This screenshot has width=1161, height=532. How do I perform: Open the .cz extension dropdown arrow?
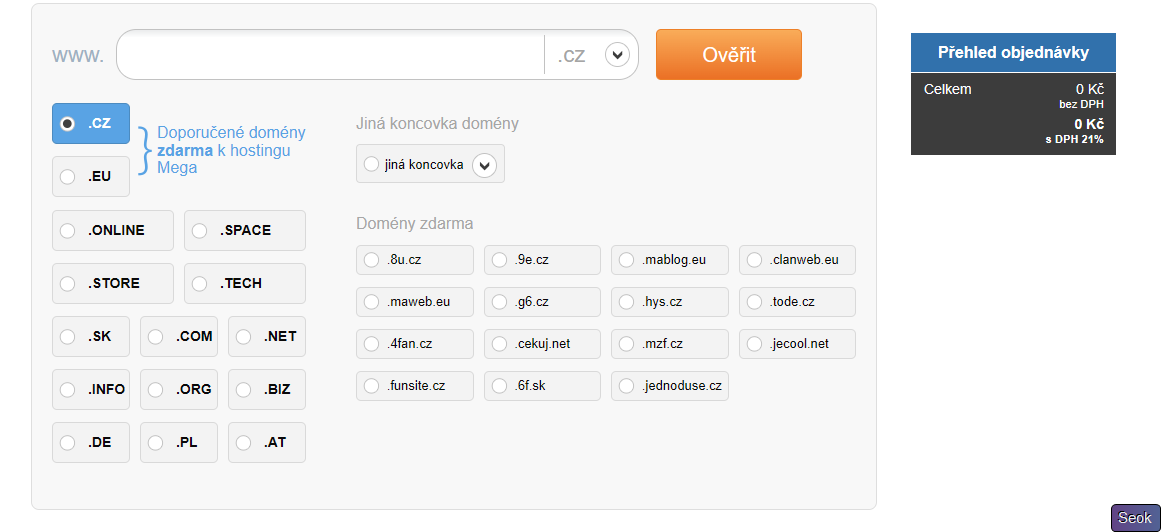pos(617,55)
